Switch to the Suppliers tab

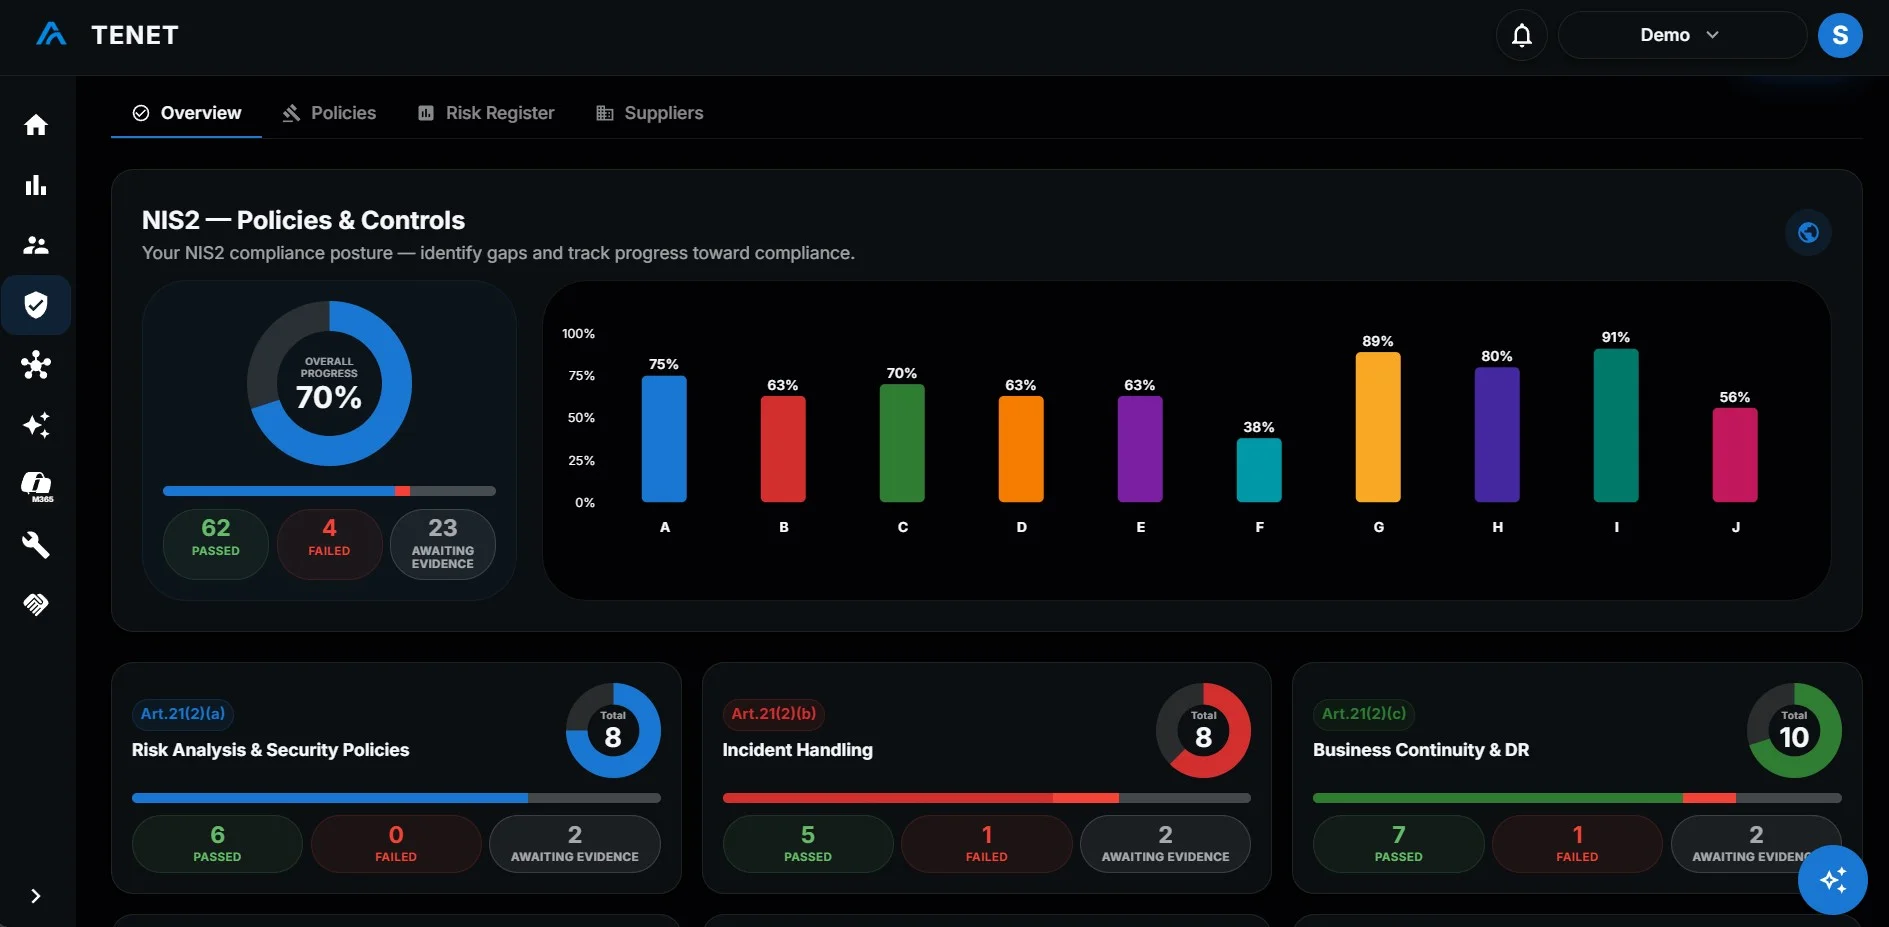[650, 113]
